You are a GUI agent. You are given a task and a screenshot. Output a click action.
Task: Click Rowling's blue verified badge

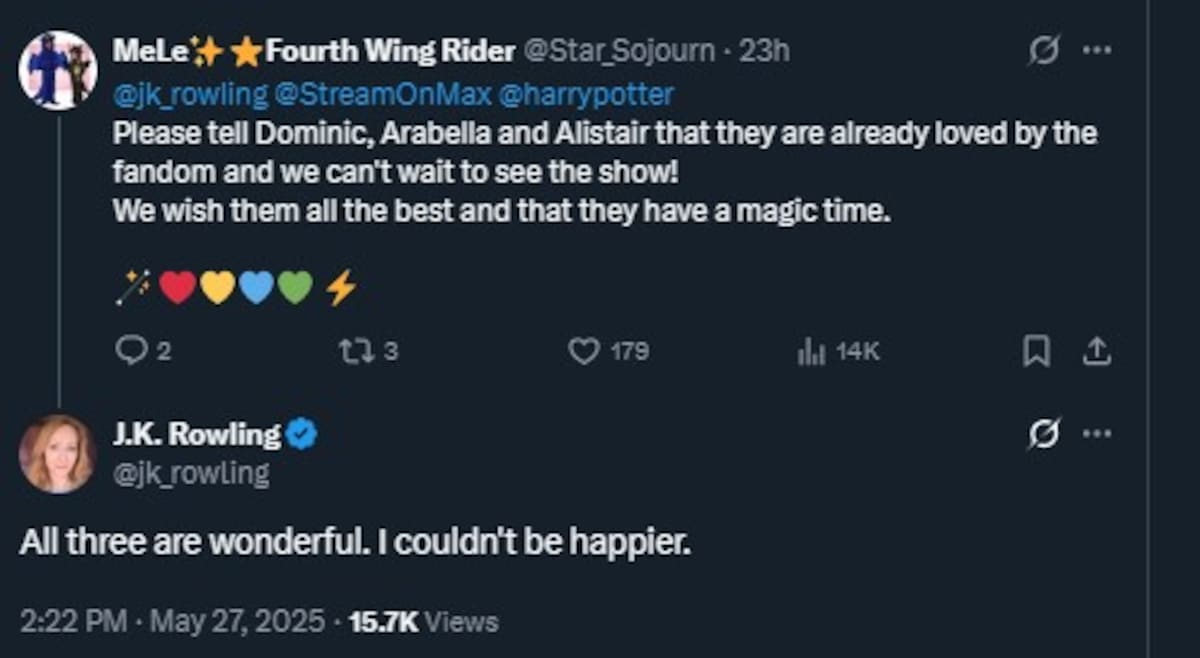point(303,434)
